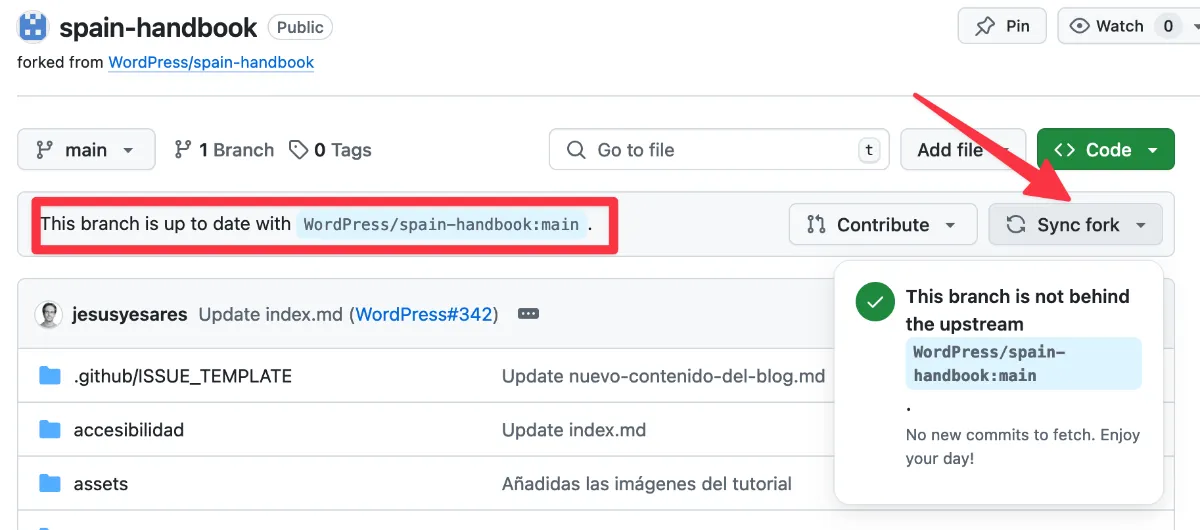Click the eye icon on Watch button
This screenshot has width=1200, height=530.
[x=1079, y=26]
